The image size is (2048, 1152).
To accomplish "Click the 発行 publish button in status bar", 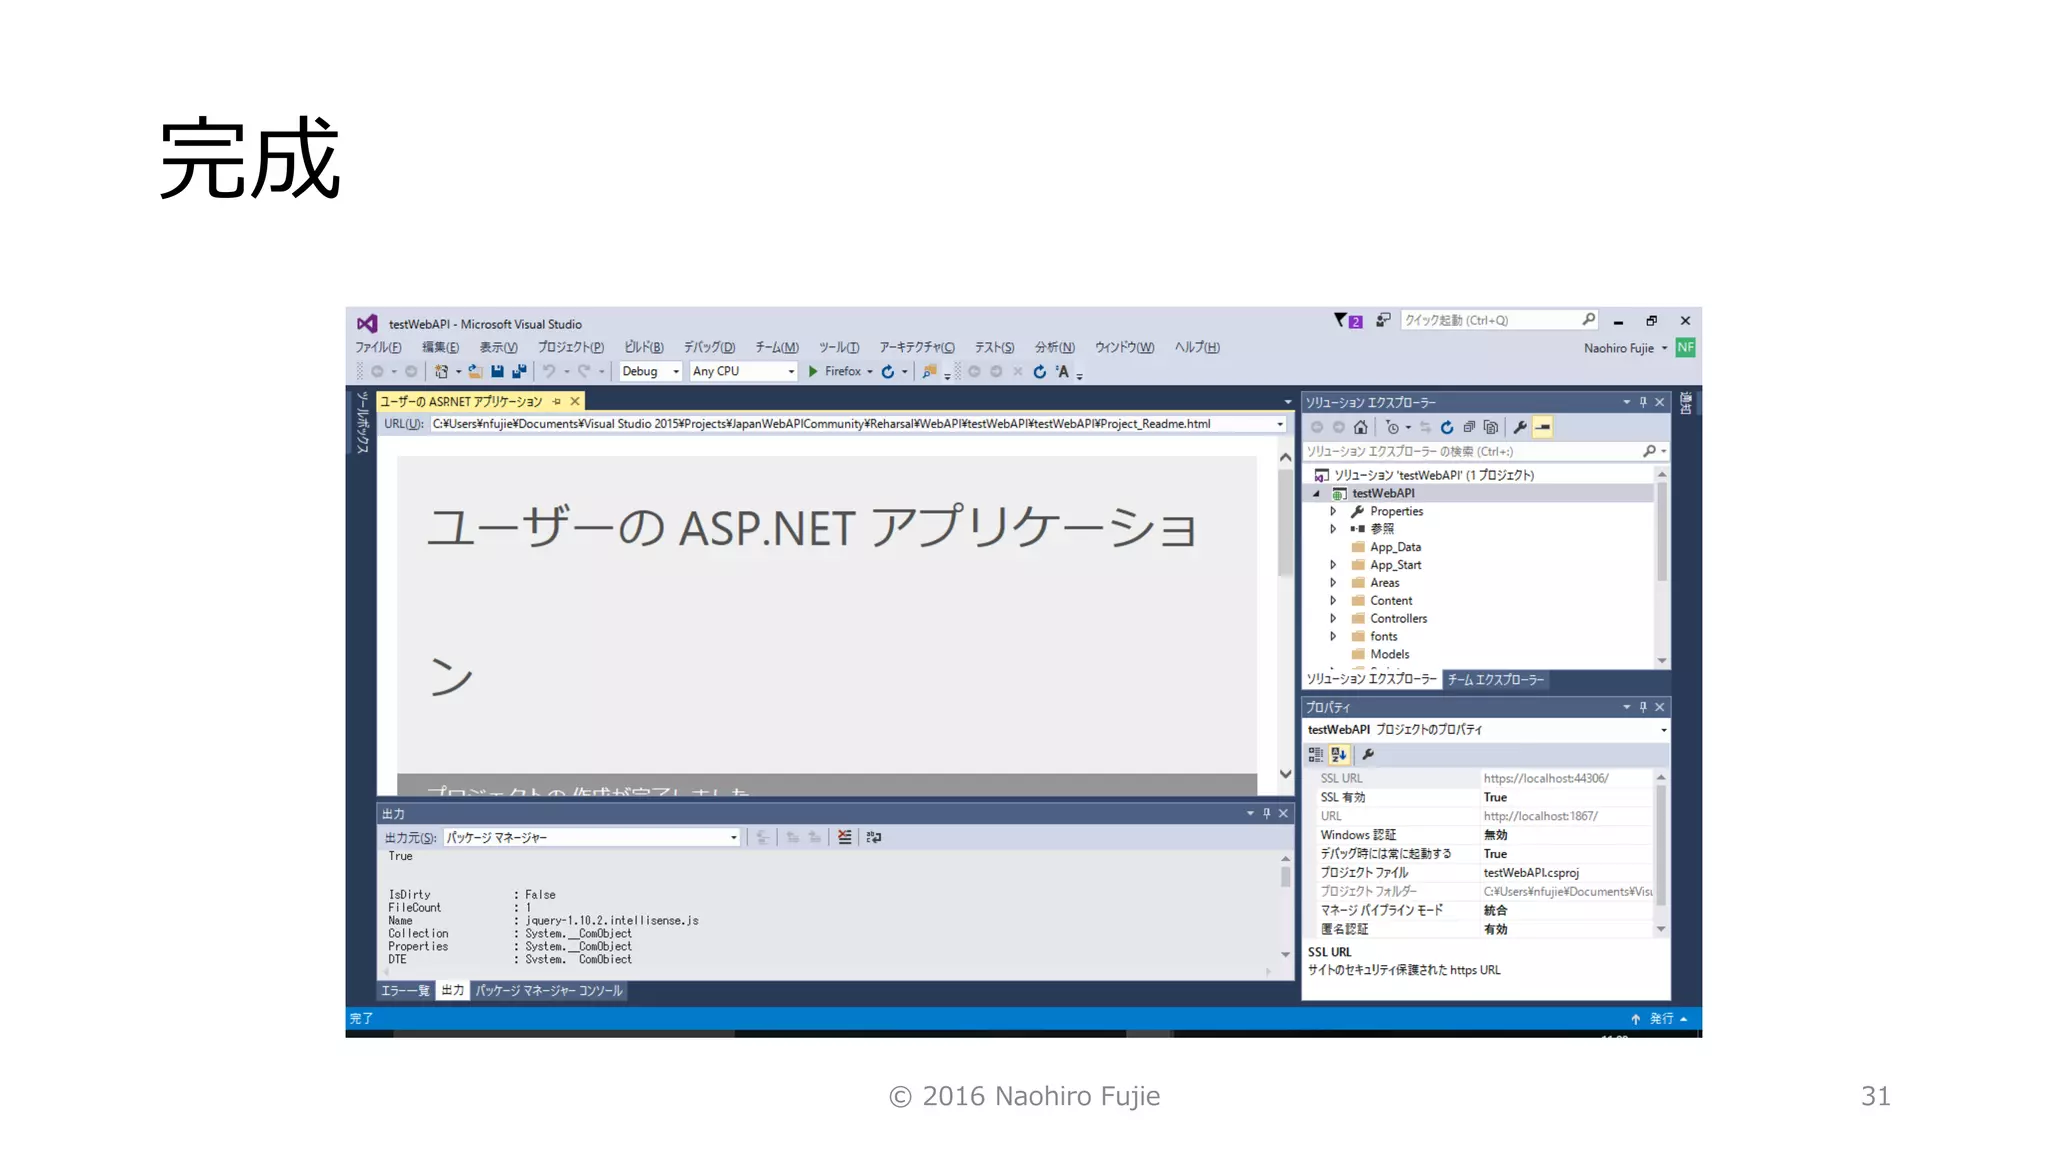I will click(1660, 1018).
